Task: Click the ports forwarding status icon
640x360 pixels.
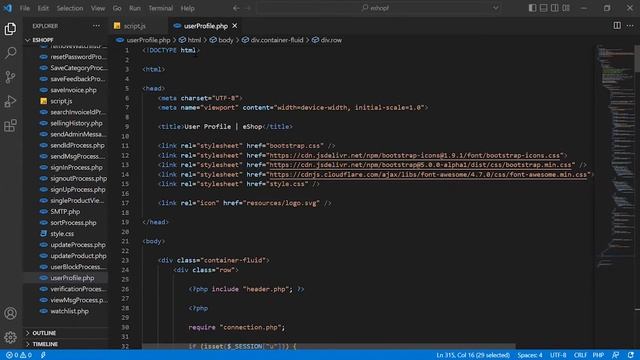Action: click(43, 355)
